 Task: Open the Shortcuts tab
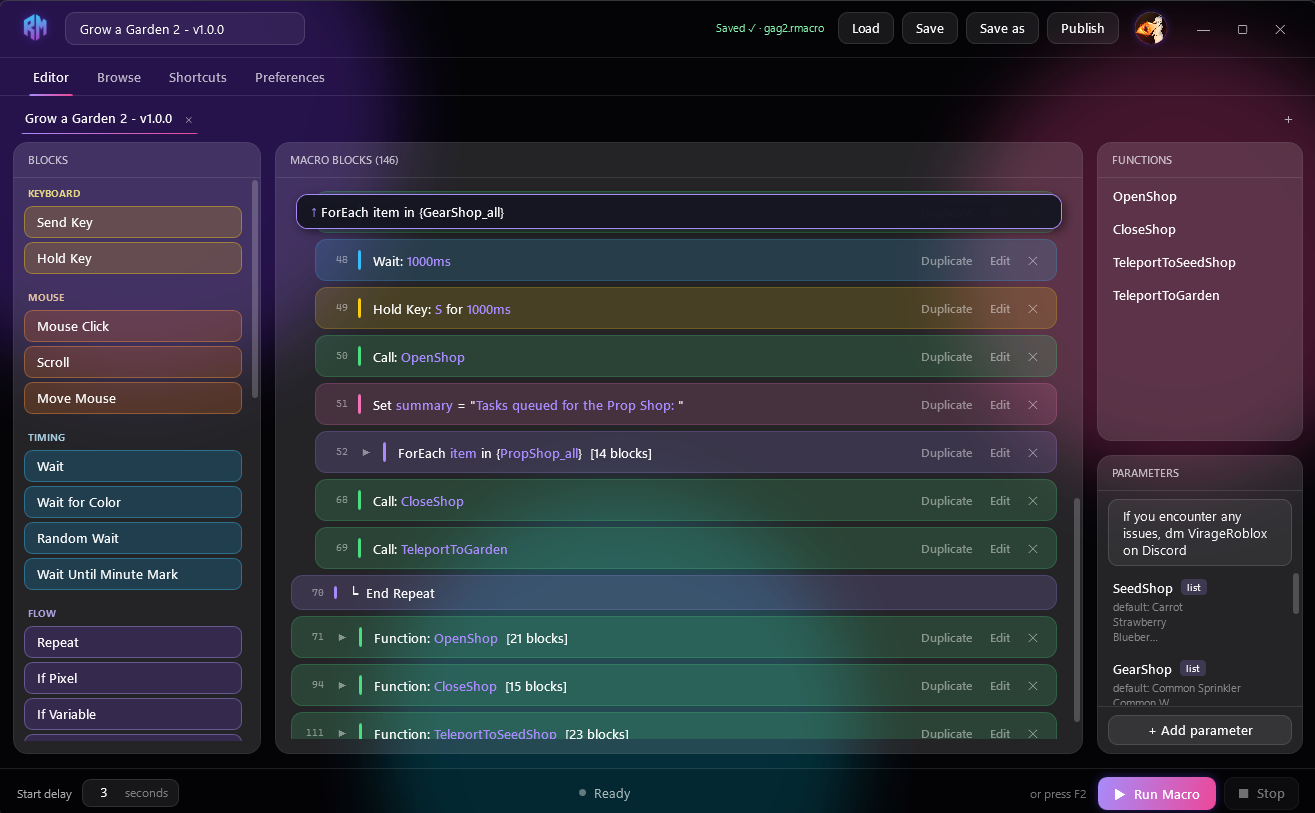click(198, 77)
